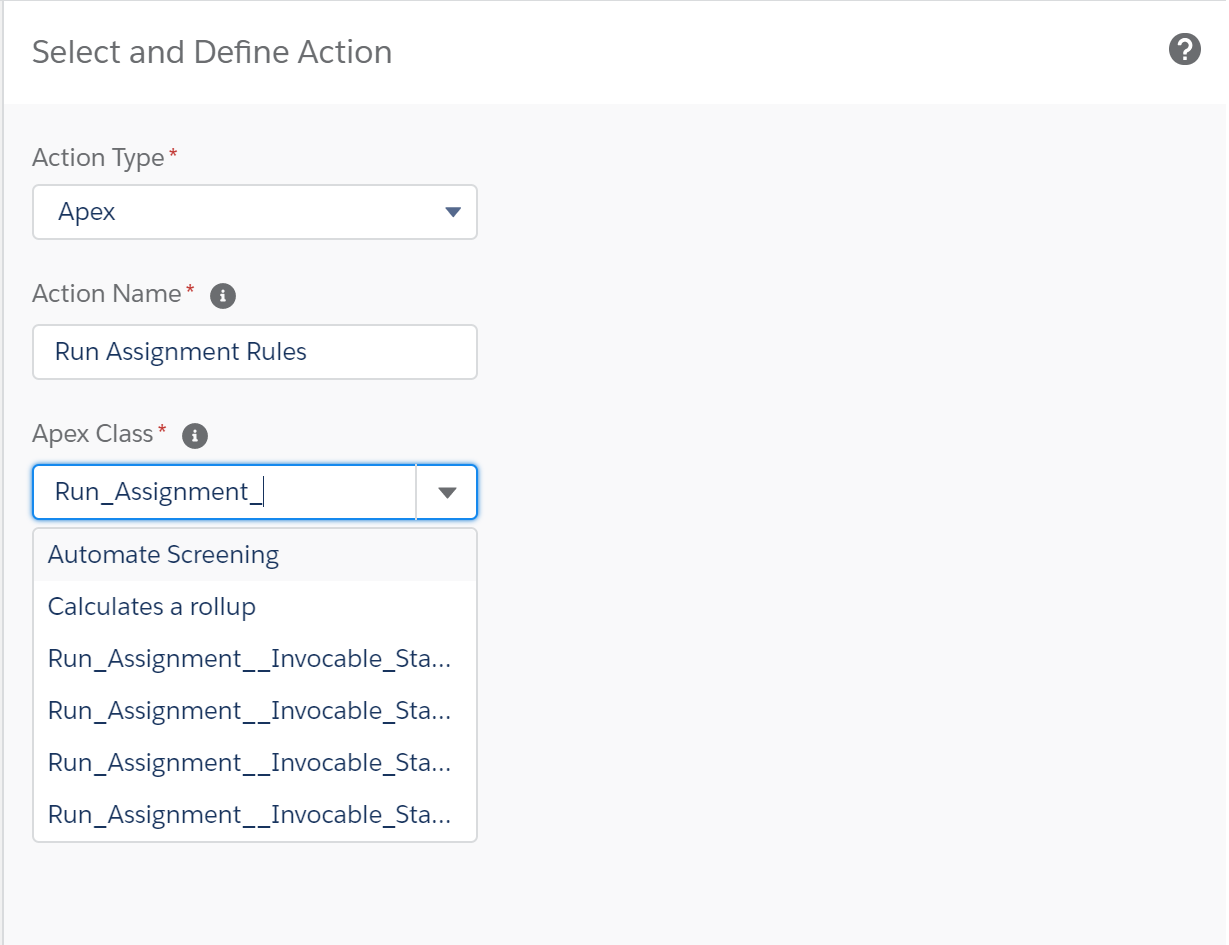The height and width of the screenshot is (945, 1229).
Task: Click the Apex Class label
Action: click(x=92, y=434)
